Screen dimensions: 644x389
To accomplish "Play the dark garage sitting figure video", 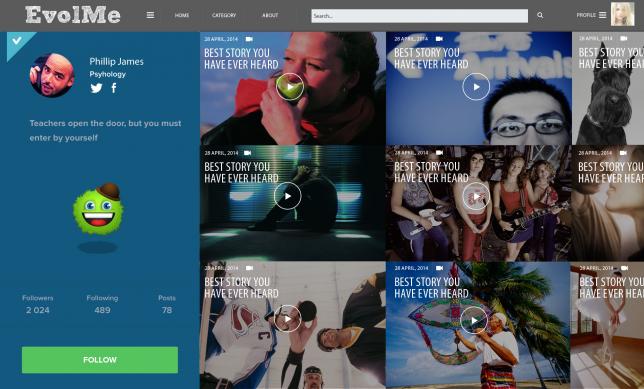I will (x=288, y=196).
